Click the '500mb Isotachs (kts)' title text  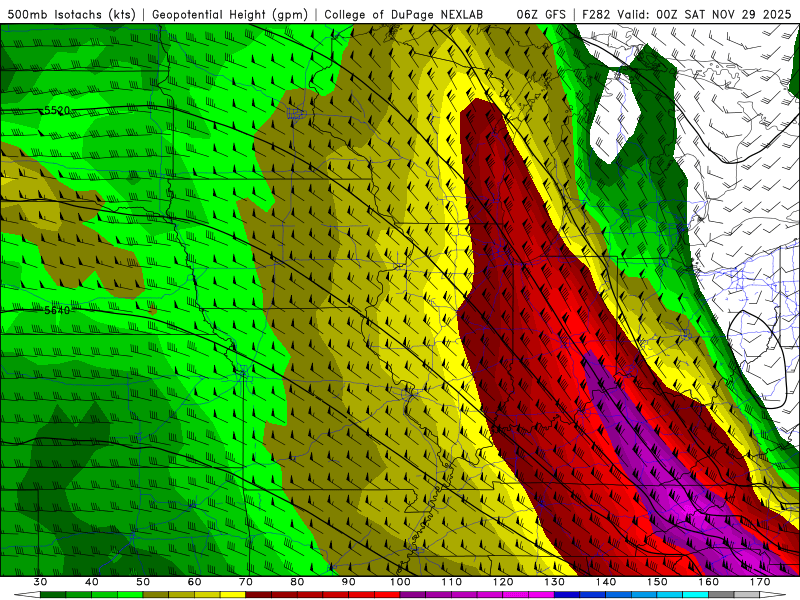tap(71, 15)
